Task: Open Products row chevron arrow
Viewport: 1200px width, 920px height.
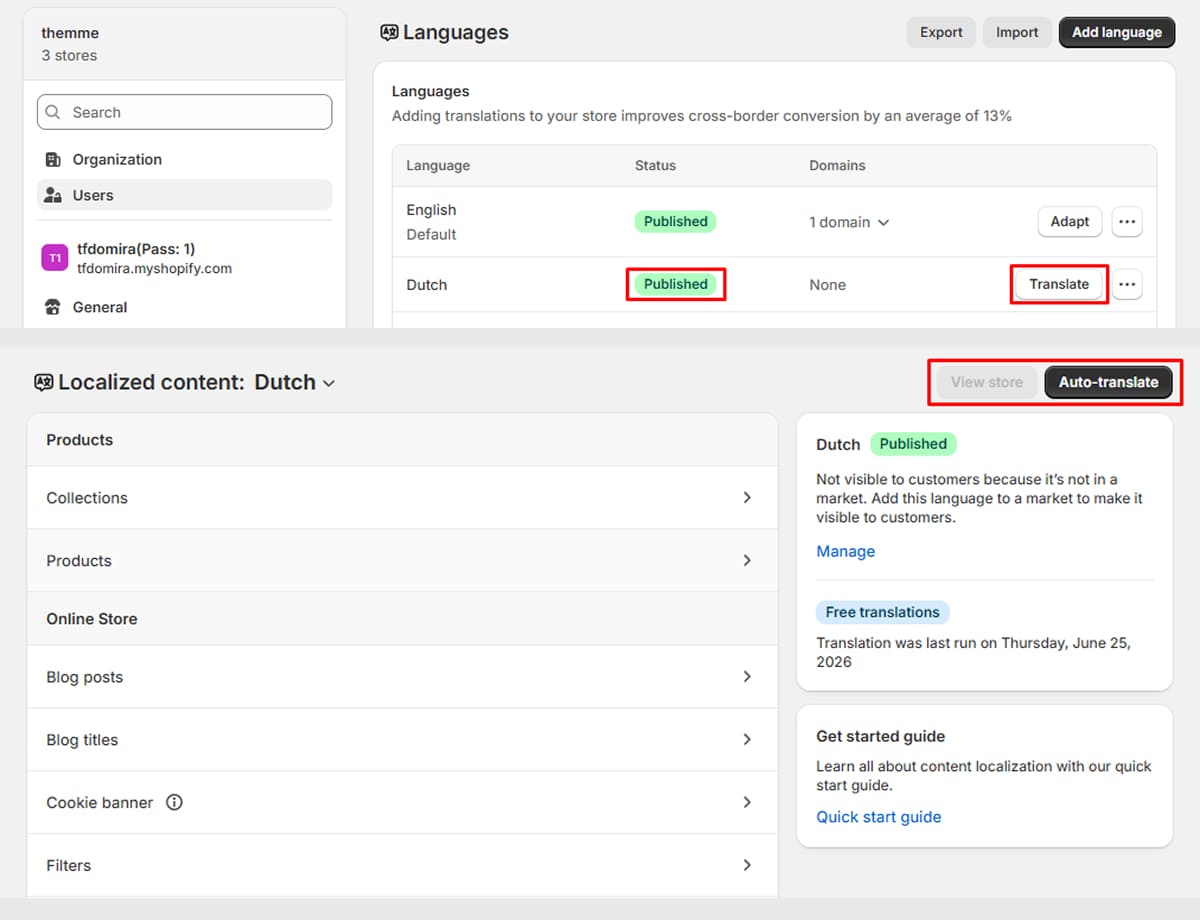Action: pyautogui.click(x=747, y=560)
